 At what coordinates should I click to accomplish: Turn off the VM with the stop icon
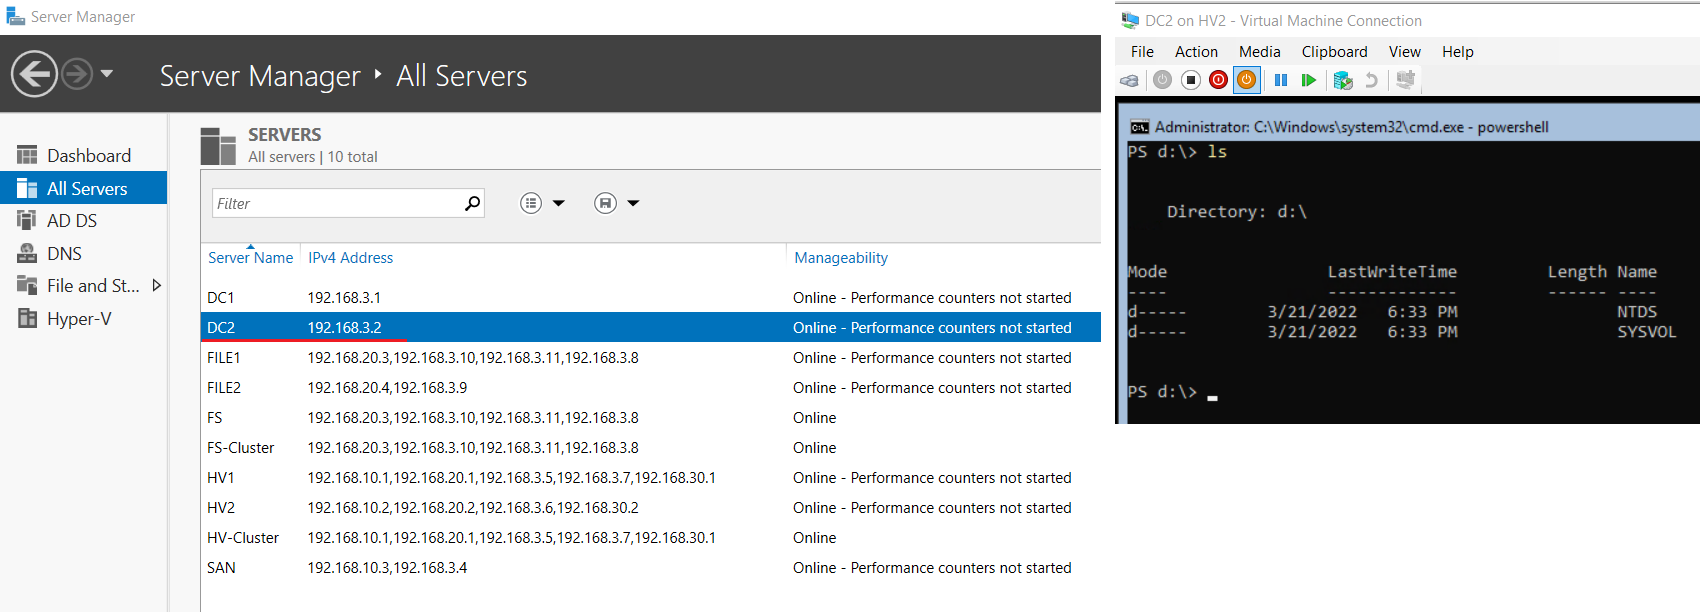pyautogui.click(x=1190, y=80)
